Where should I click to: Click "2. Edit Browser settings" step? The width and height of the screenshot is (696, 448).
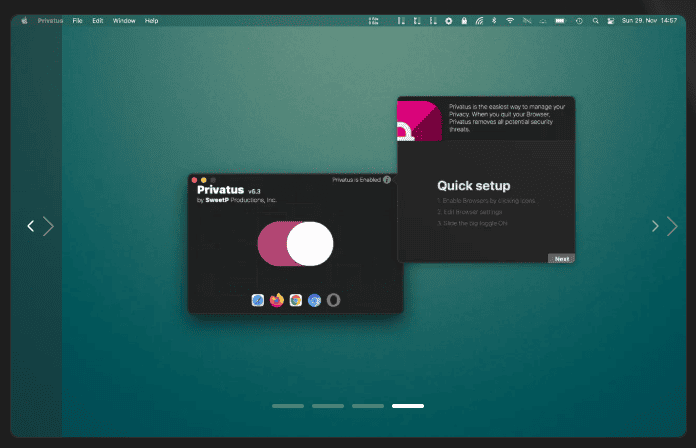[470, 212]
